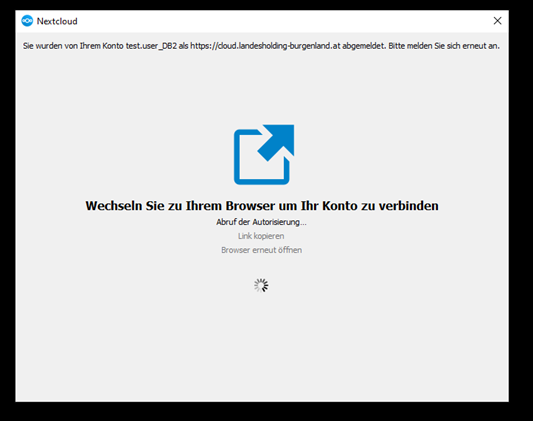Click the blue open-in-browser icon

(x=264, y=155)
